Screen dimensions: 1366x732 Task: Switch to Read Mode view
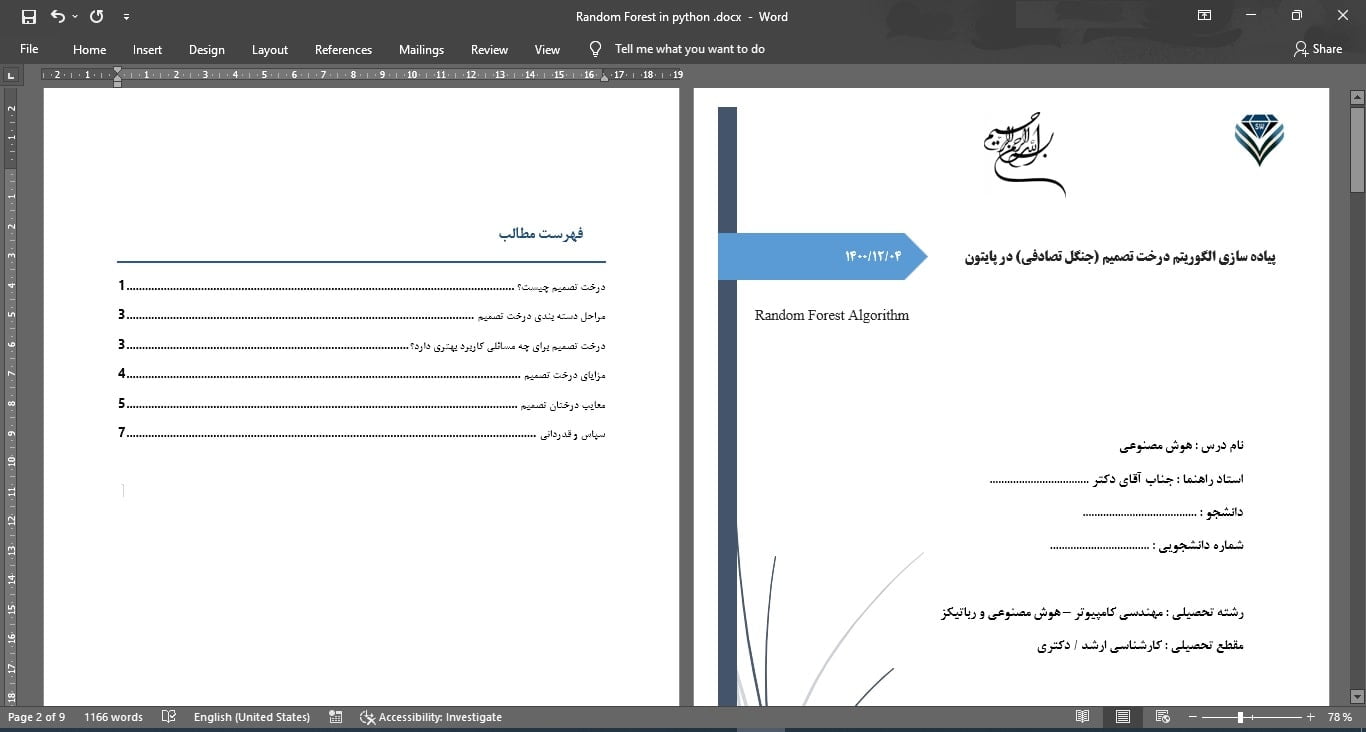click(1082, 717)
